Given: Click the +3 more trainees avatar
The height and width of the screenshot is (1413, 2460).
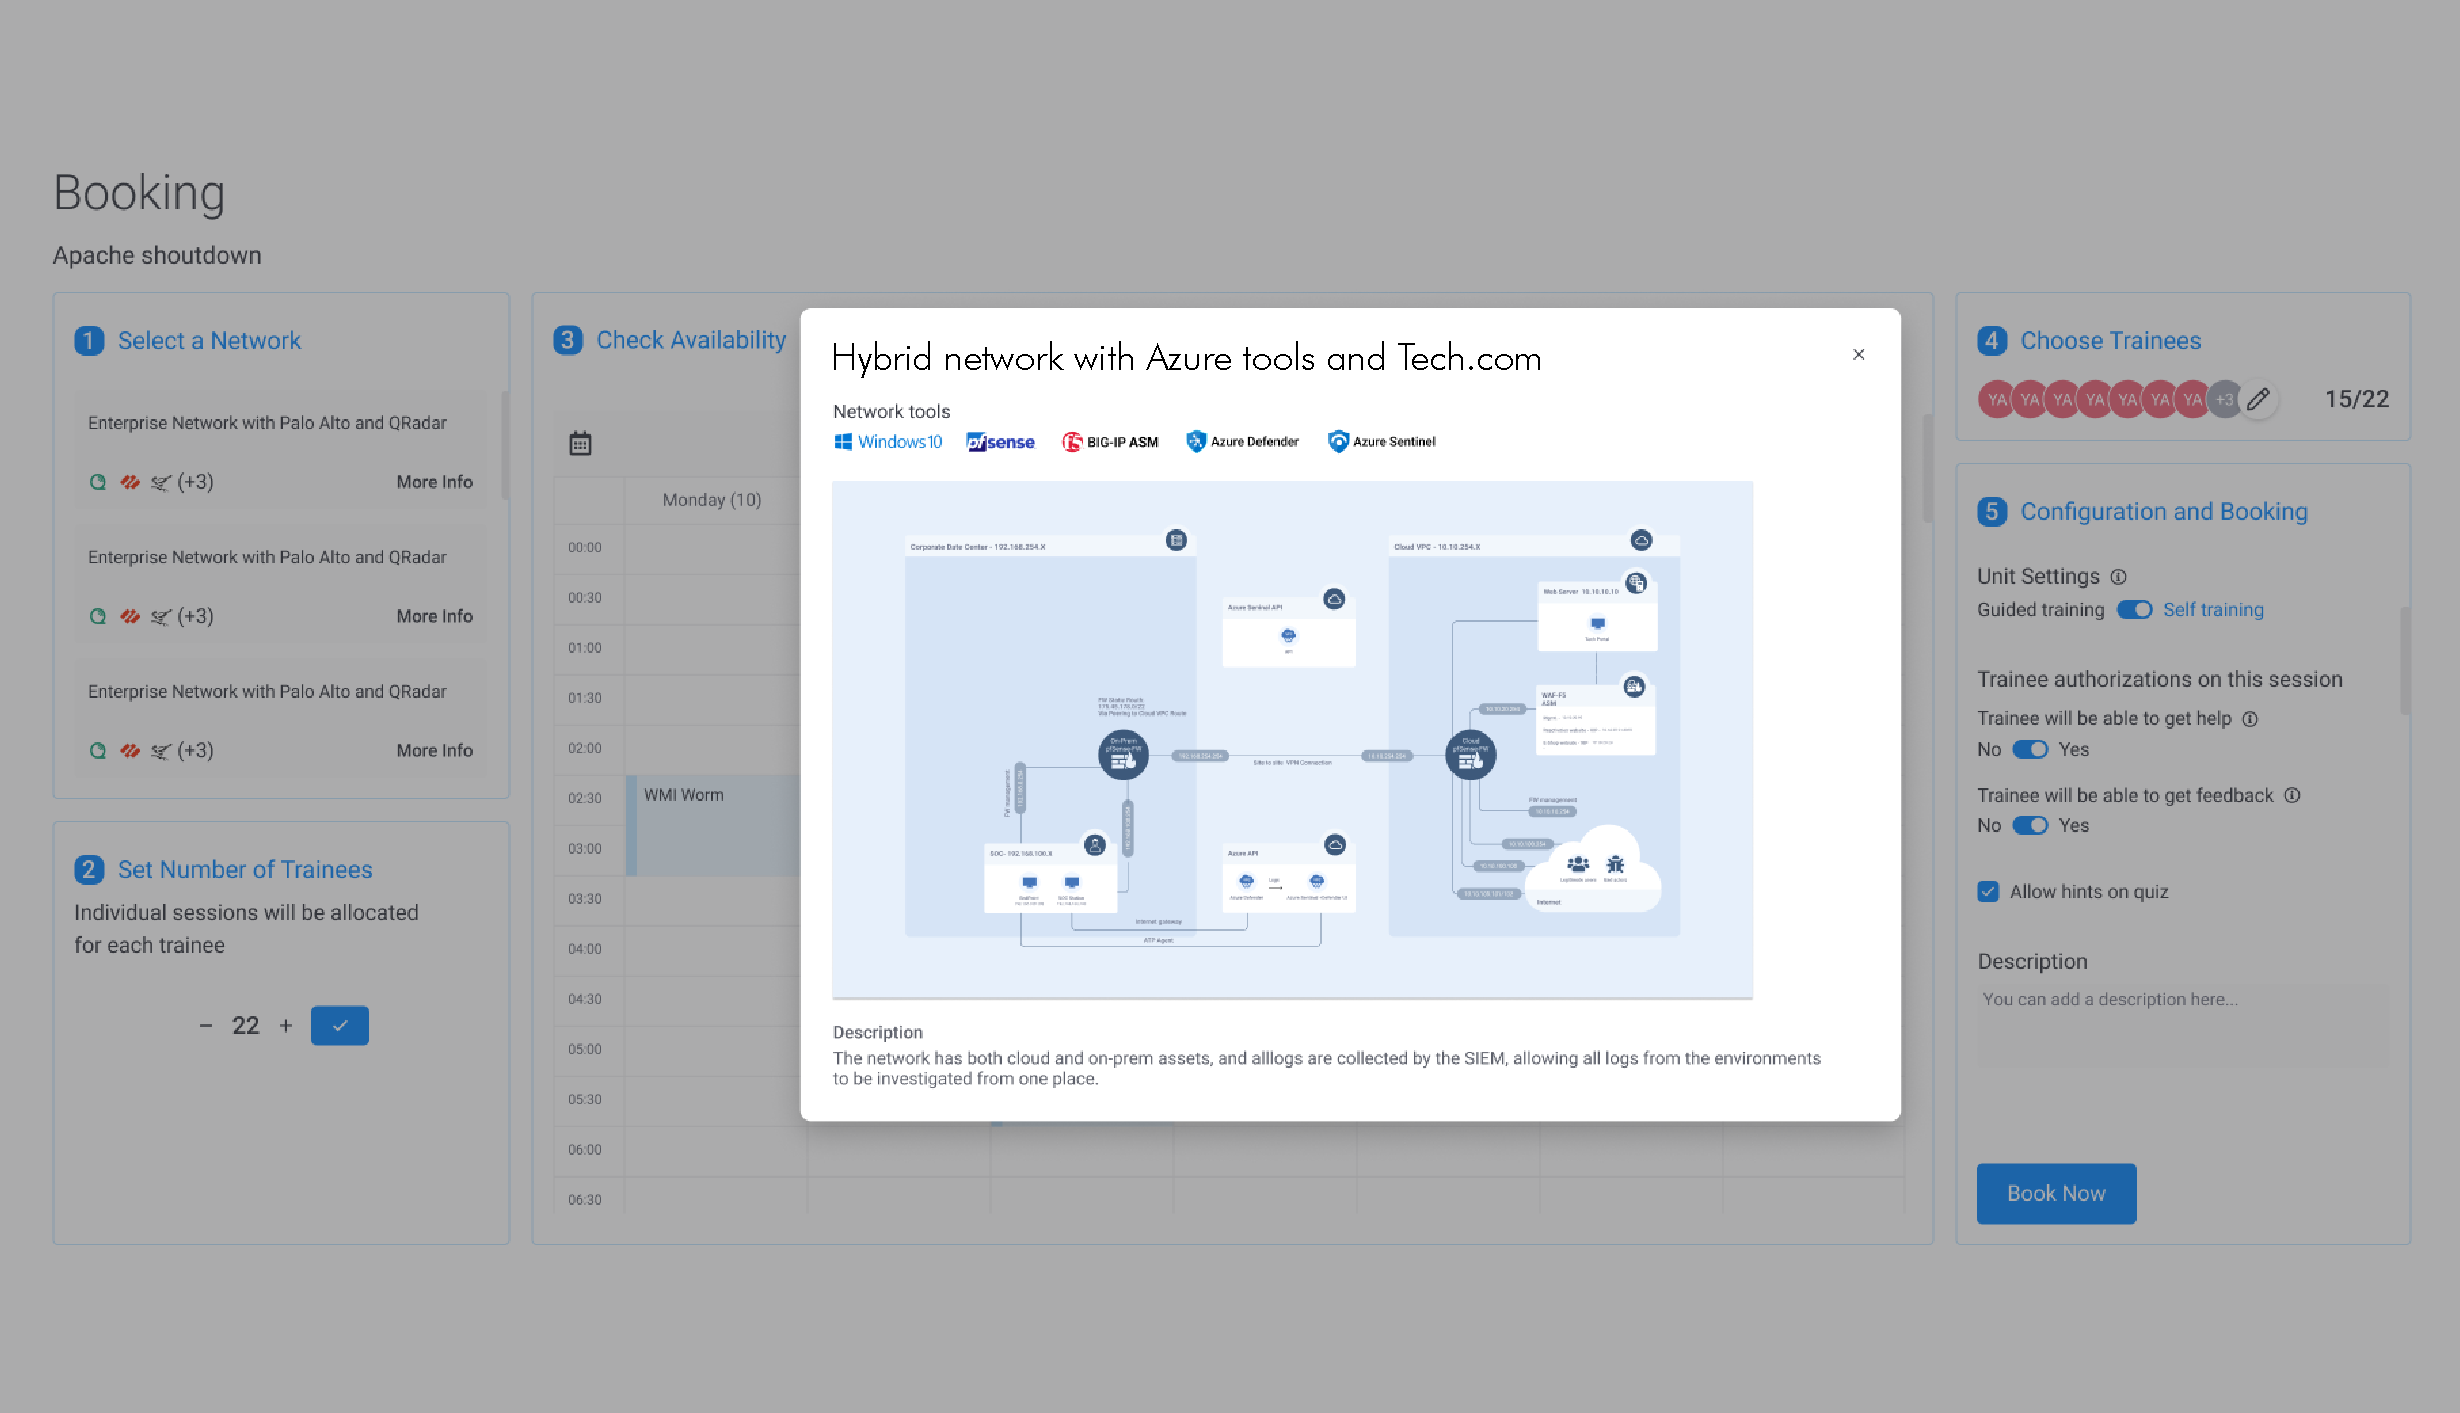Looking at the screenshot, I should tap(2223, 400).
